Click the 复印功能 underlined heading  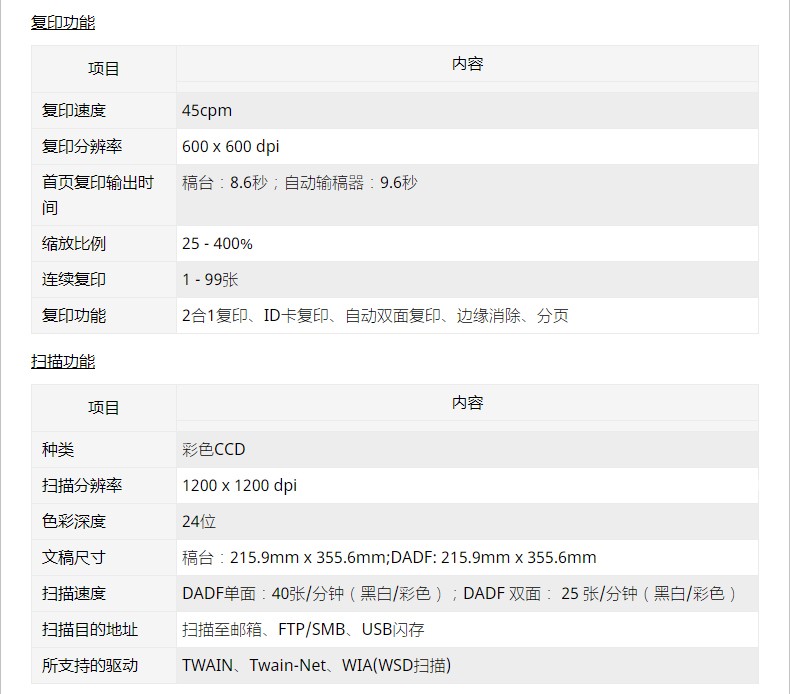(63, 22)
